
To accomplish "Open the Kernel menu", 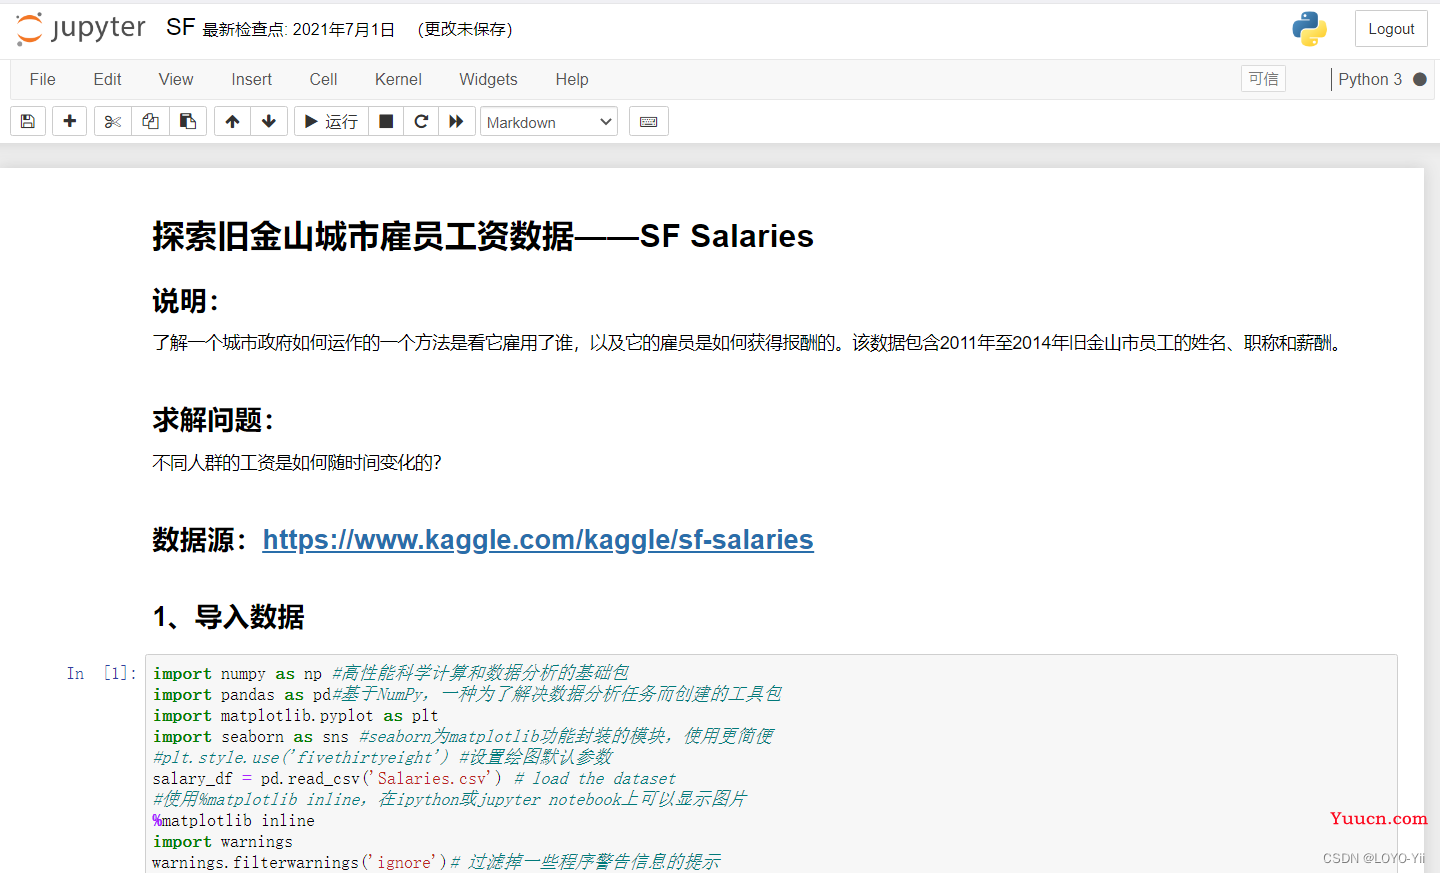I will [x=398, y=79].
